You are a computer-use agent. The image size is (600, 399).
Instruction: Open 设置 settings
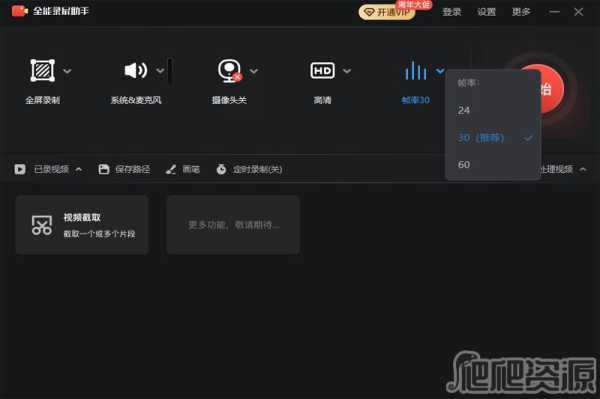point(486,12)
